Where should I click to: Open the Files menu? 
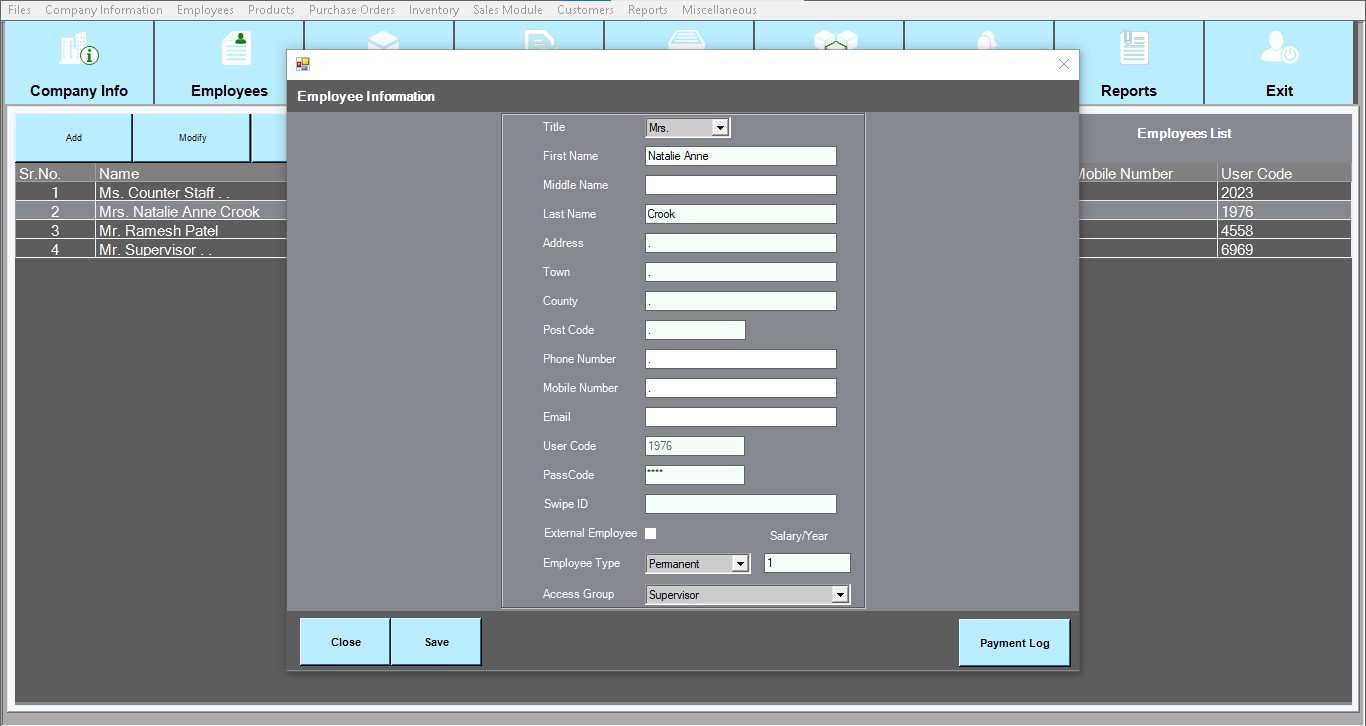point(19,10)
